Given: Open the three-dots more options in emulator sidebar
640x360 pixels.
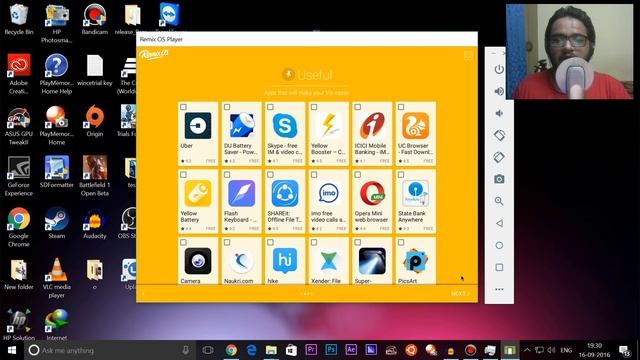Looking at the screenshot, I should 499,289.
